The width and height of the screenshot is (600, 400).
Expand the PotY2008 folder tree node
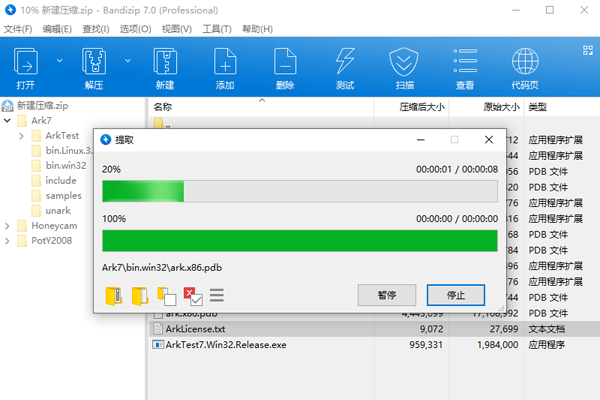click(x=7, y=241)
